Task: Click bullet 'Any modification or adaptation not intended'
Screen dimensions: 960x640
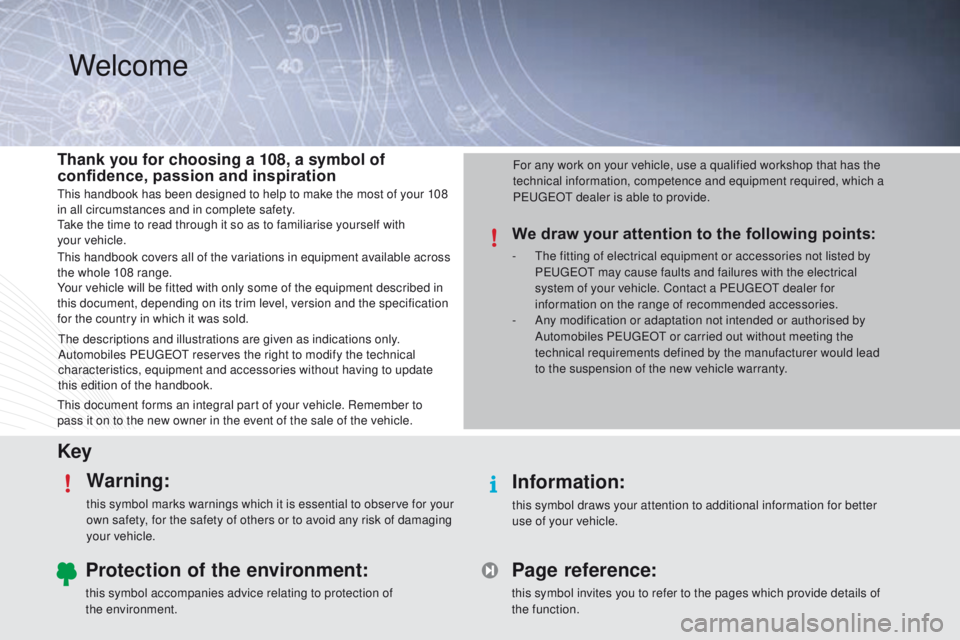Action: tap(707, 344)
